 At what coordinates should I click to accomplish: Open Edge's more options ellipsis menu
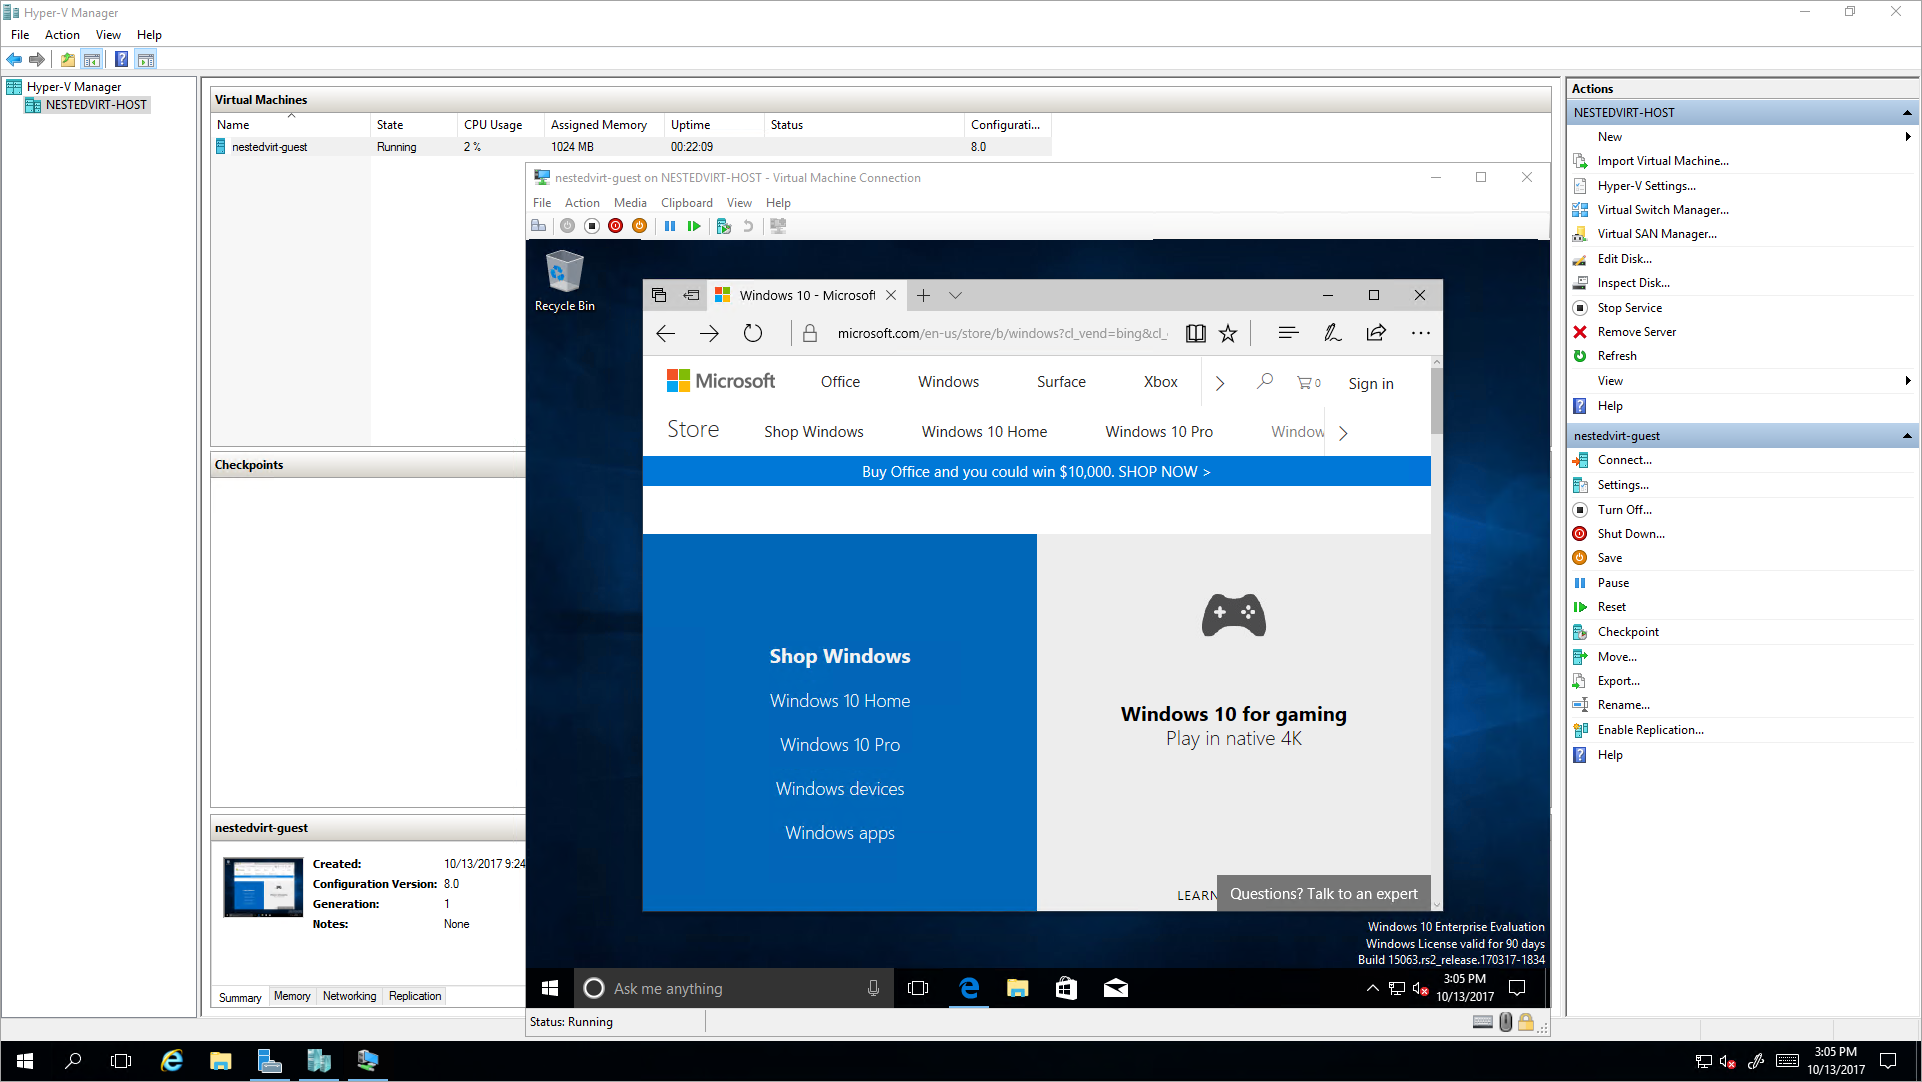pos(1420,333)
